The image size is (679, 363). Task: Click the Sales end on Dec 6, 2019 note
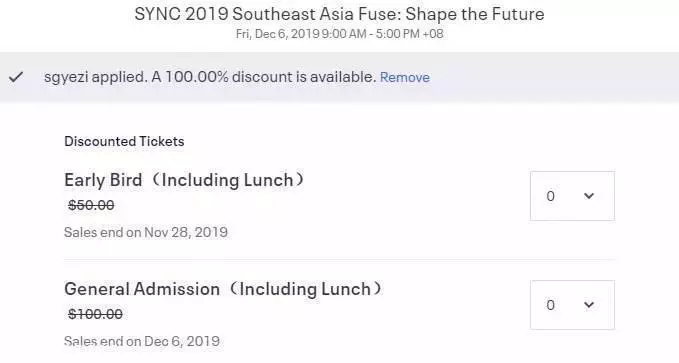pyautogui.click(x=142, y=341)
